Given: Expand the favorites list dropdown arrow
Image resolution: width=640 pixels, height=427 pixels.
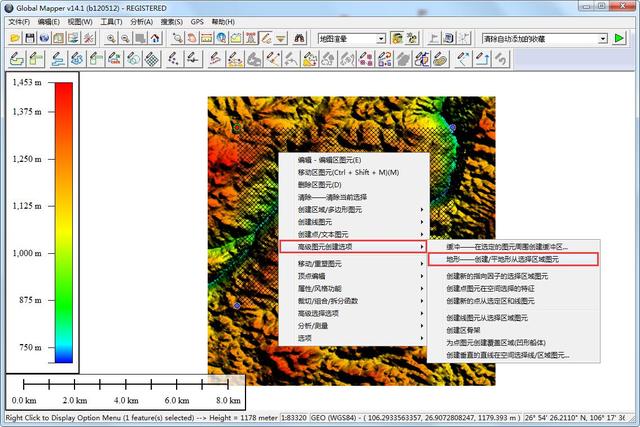Looking at the screenshot, I should tap(603, 39).
